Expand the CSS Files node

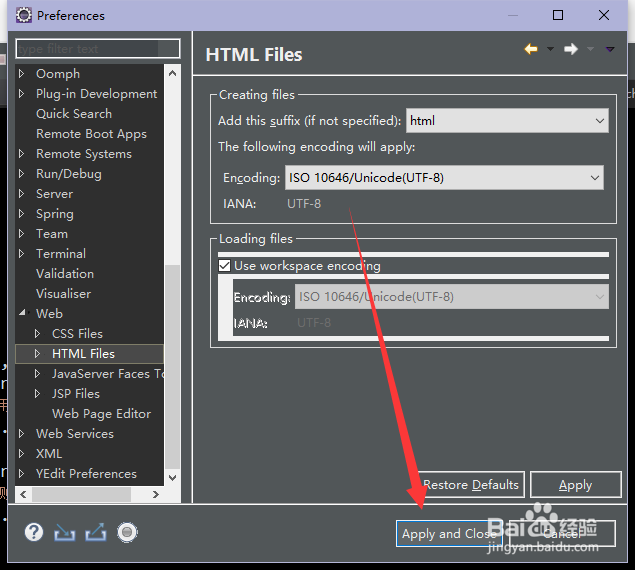pos(37,333)
